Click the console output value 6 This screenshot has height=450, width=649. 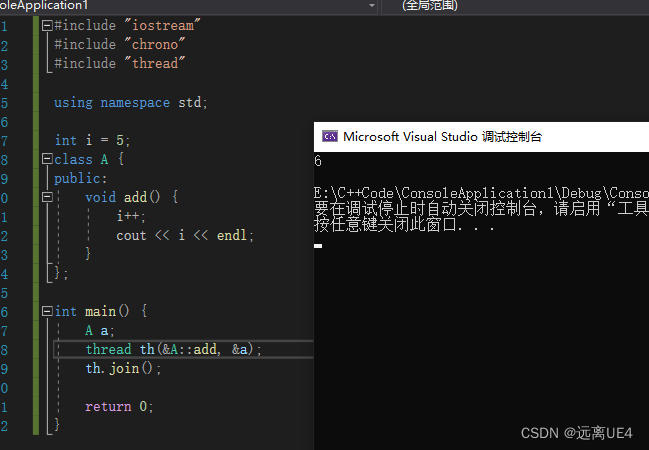click(317, 161)
